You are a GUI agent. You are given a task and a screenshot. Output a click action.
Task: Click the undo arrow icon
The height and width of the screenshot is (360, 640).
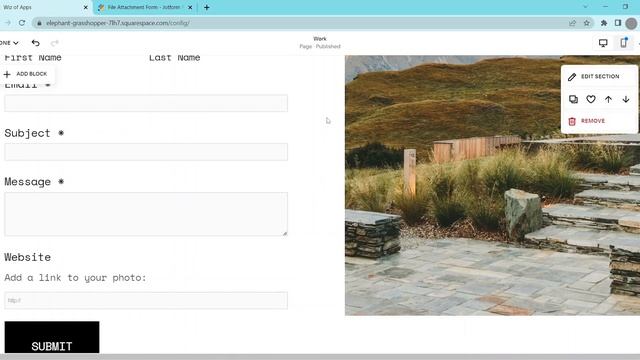36,43
